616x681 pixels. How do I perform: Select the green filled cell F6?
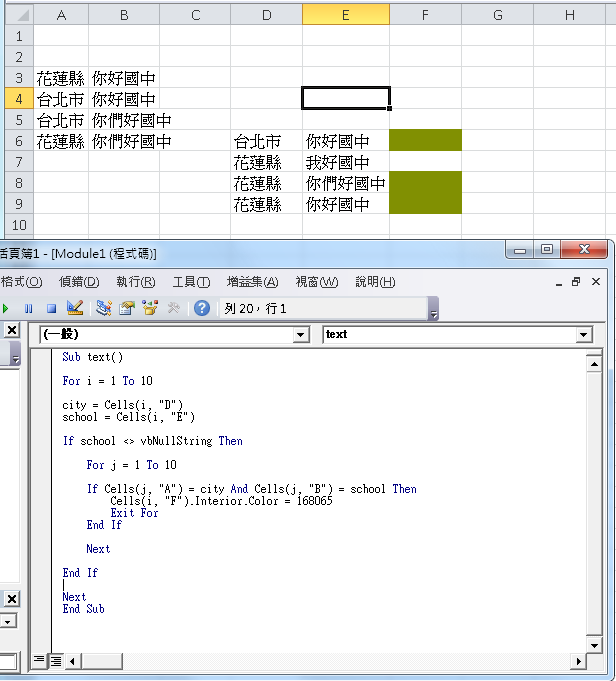(x=425, y=140)
